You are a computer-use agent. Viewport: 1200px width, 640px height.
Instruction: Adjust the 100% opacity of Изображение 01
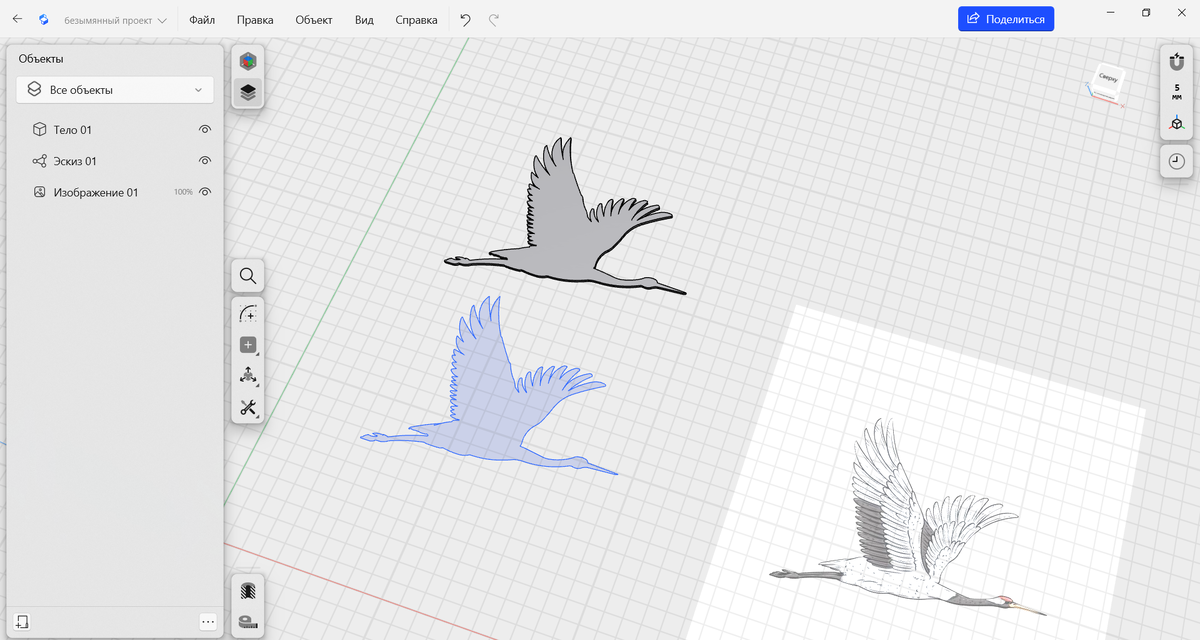(x=183, y=192)
